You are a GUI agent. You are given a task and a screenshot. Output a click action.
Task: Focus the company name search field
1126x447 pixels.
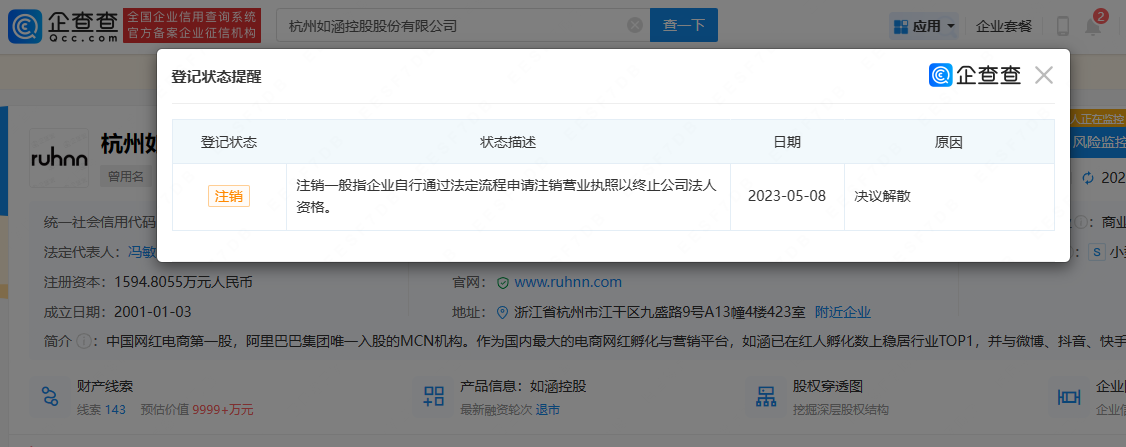463,26
